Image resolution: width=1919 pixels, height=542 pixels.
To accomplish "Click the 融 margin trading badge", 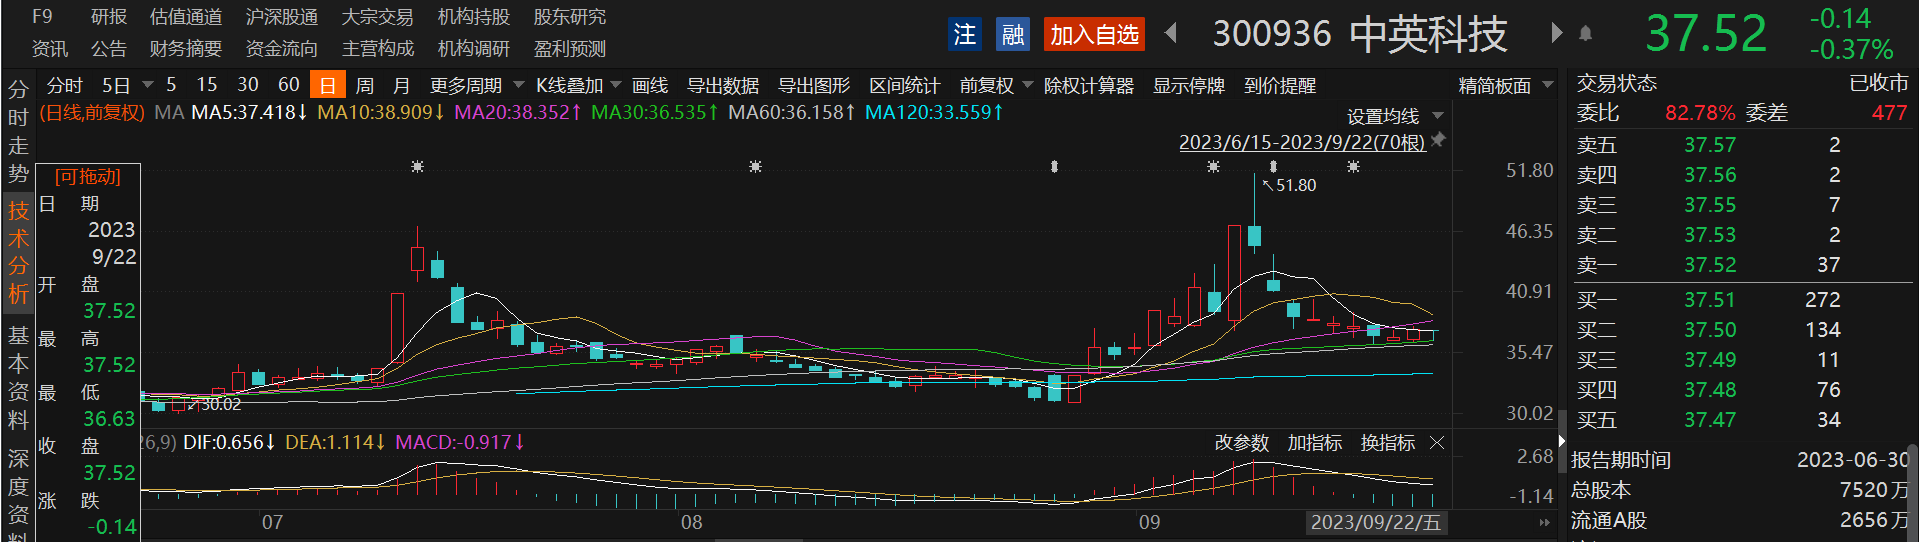I will (1012, 35).
